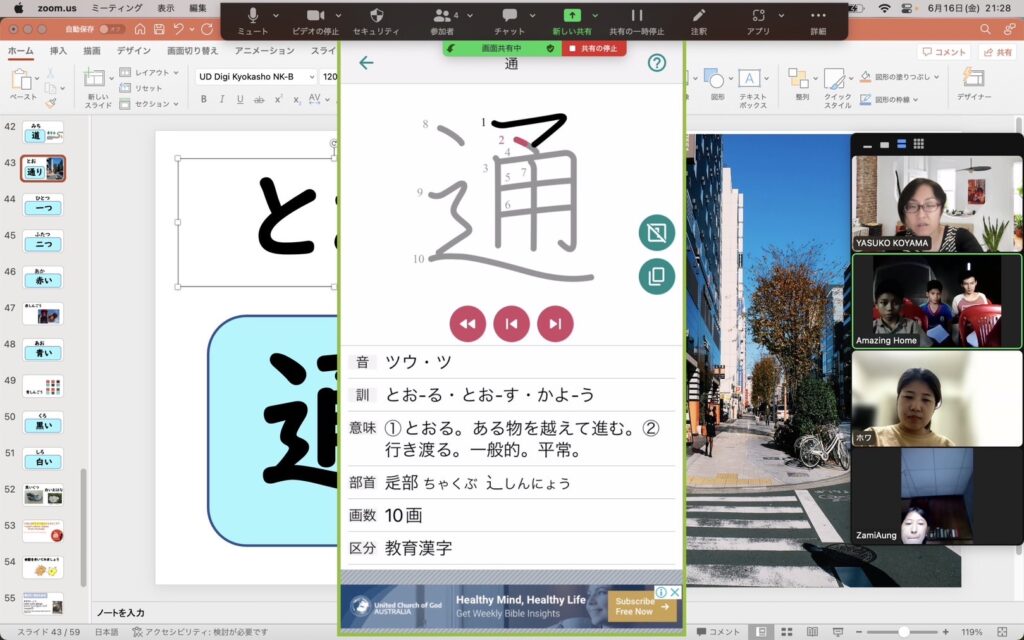Start a new share in Zoom
1024x640 pixels.
[571, 21]
